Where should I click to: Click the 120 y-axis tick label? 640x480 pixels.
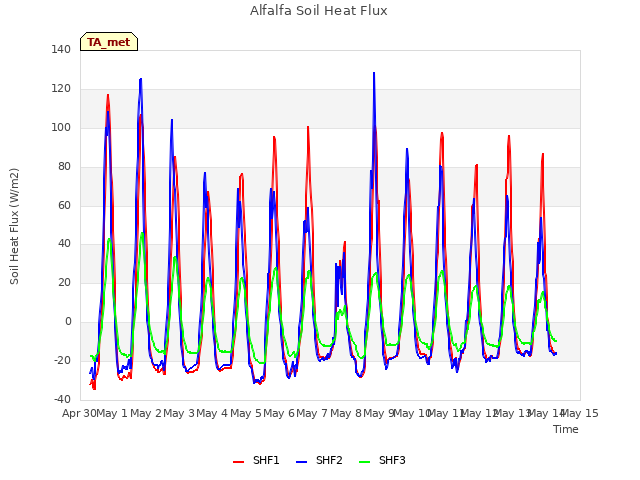tap(61, 89)
